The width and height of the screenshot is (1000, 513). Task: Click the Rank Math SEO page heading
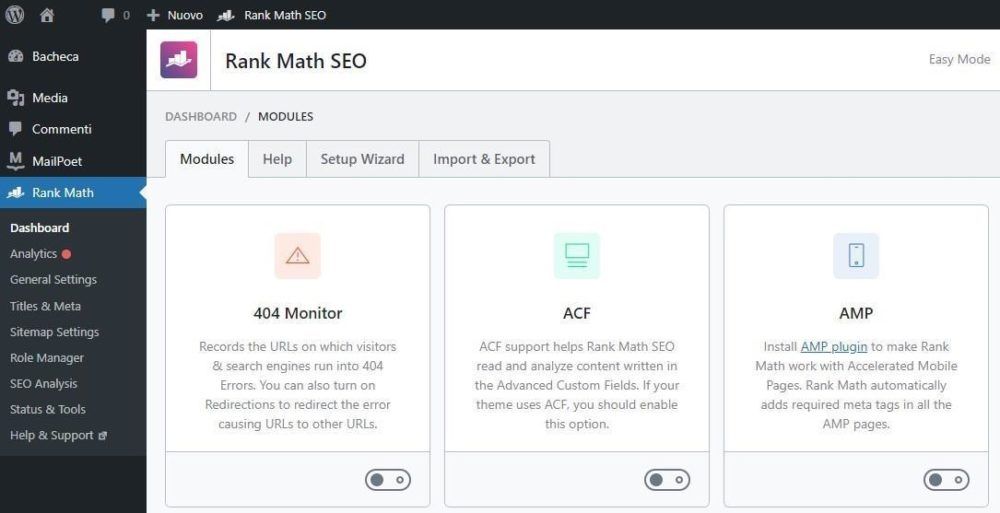click(x=296, y=61)
